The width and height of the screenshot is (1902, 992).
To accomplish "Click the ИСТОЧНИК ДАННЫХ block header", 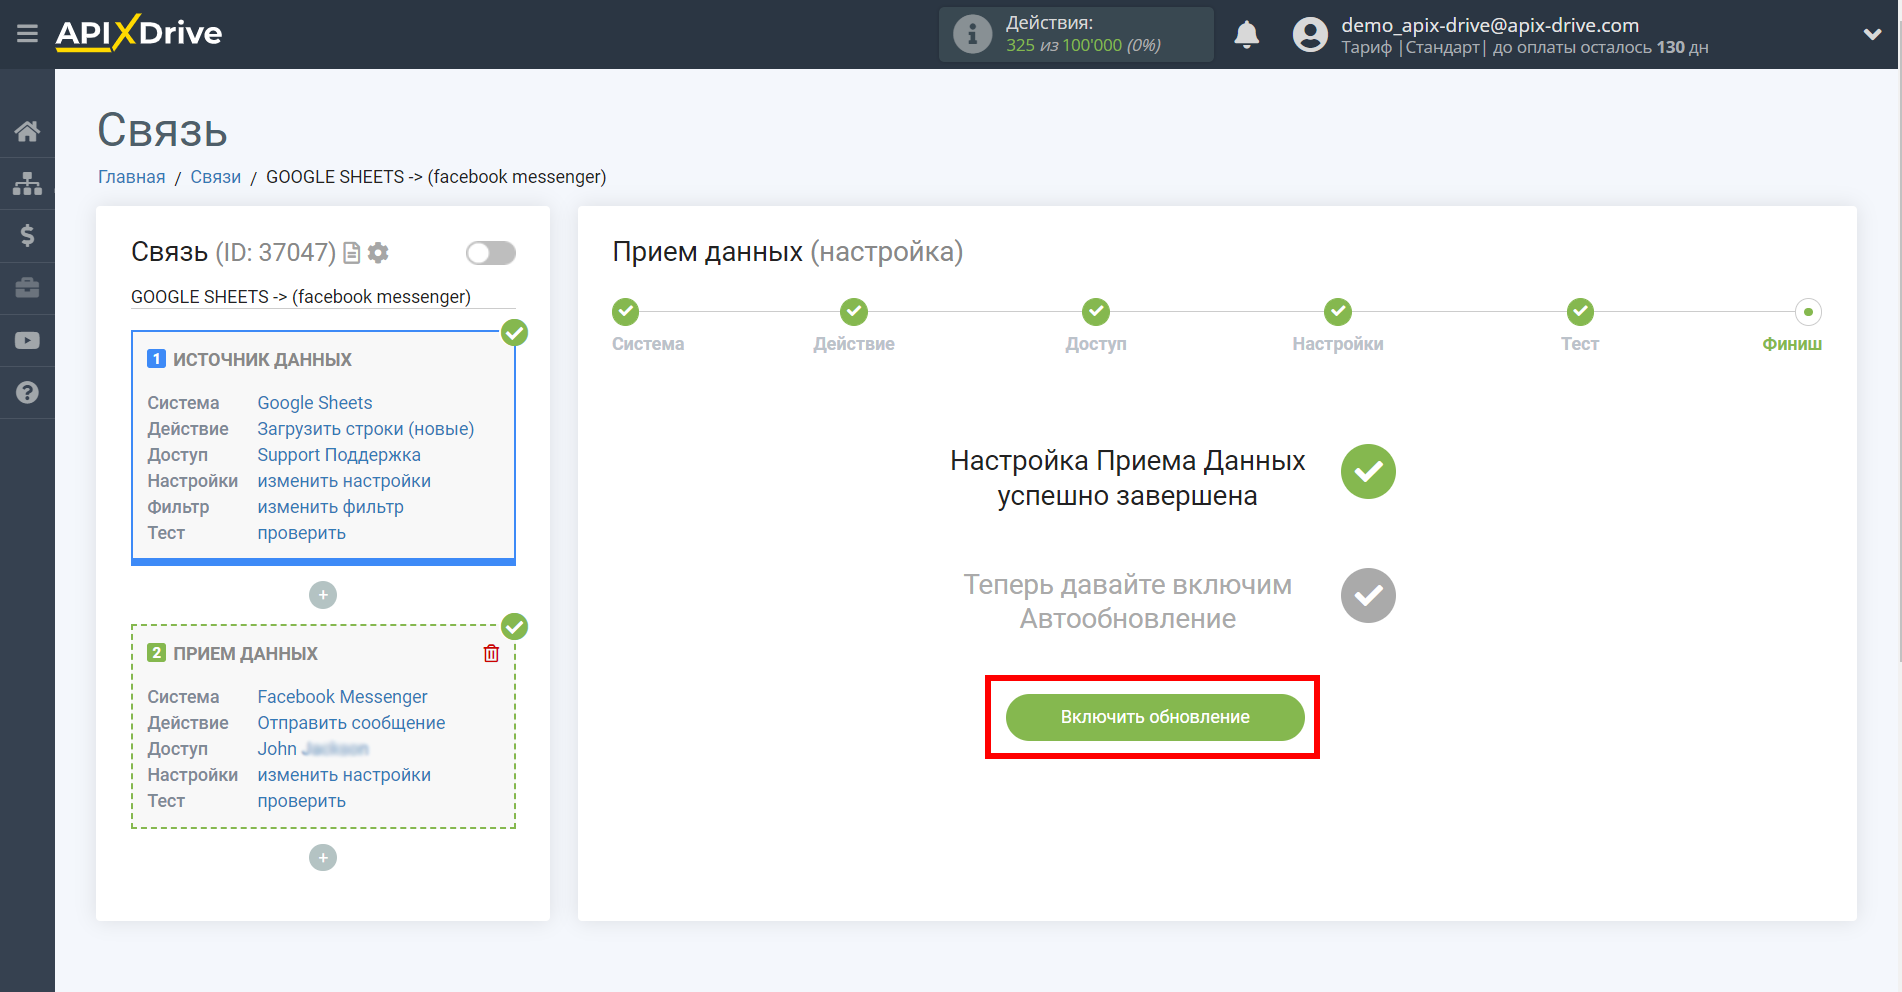I will click(x=262, y=359).
